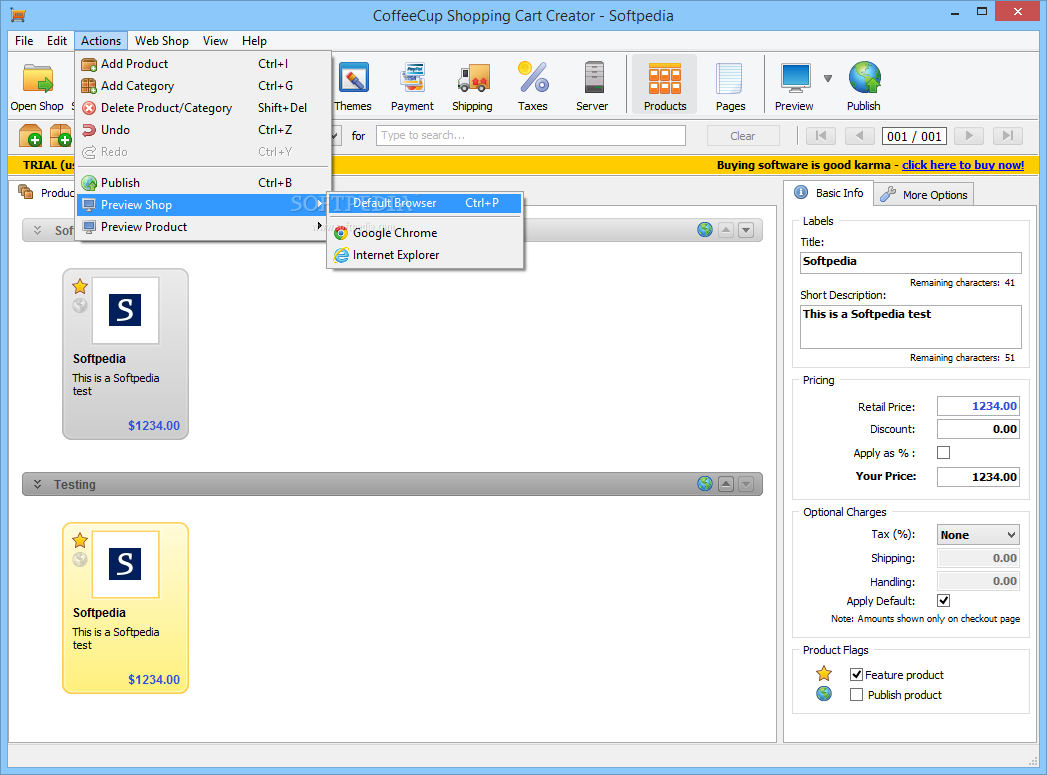Select Delete Product/Category menu item
The height and width of the screenshot is (775, 1047).
(x=202, y=108)
